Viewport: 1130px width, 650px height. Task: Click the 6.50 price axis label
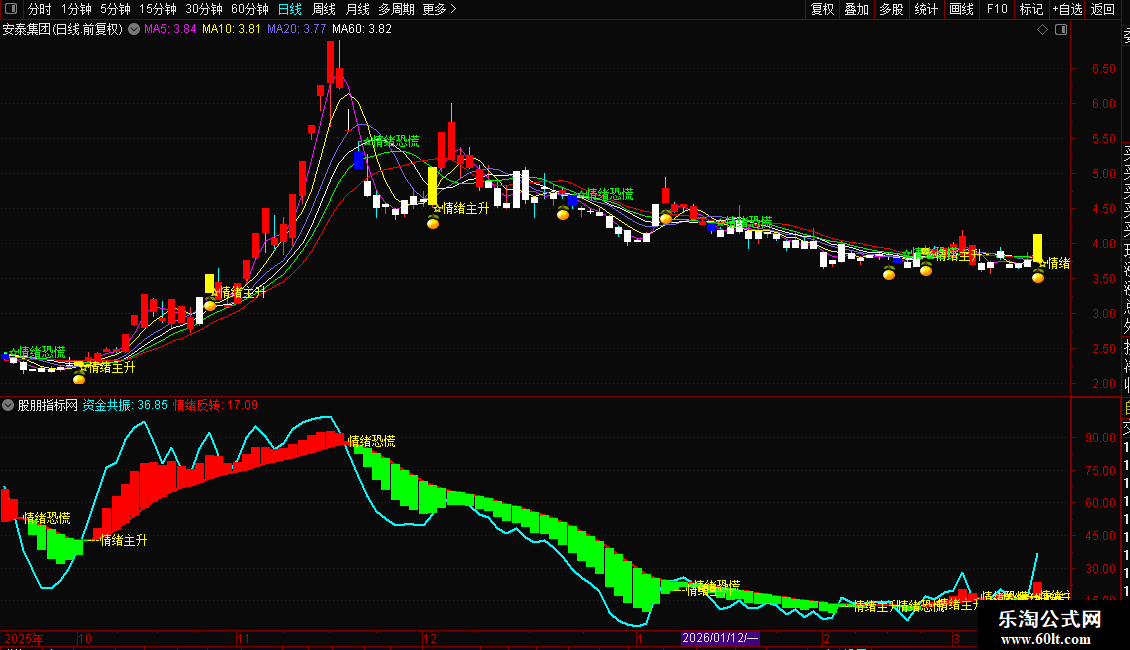point(1104,69)
